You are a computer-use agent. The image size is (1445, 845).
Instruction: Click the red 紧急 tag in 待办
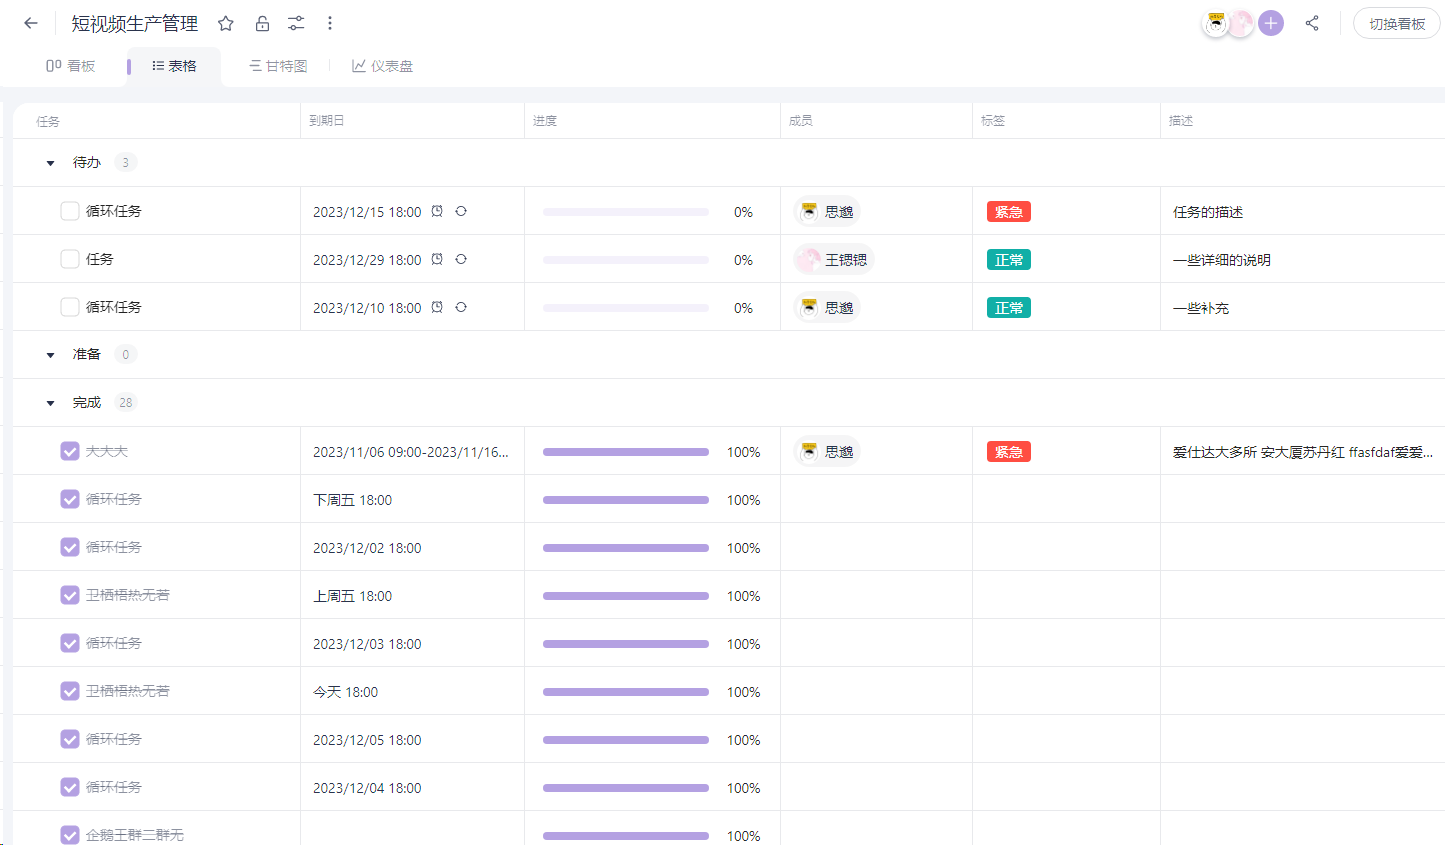pos(1008,212)
